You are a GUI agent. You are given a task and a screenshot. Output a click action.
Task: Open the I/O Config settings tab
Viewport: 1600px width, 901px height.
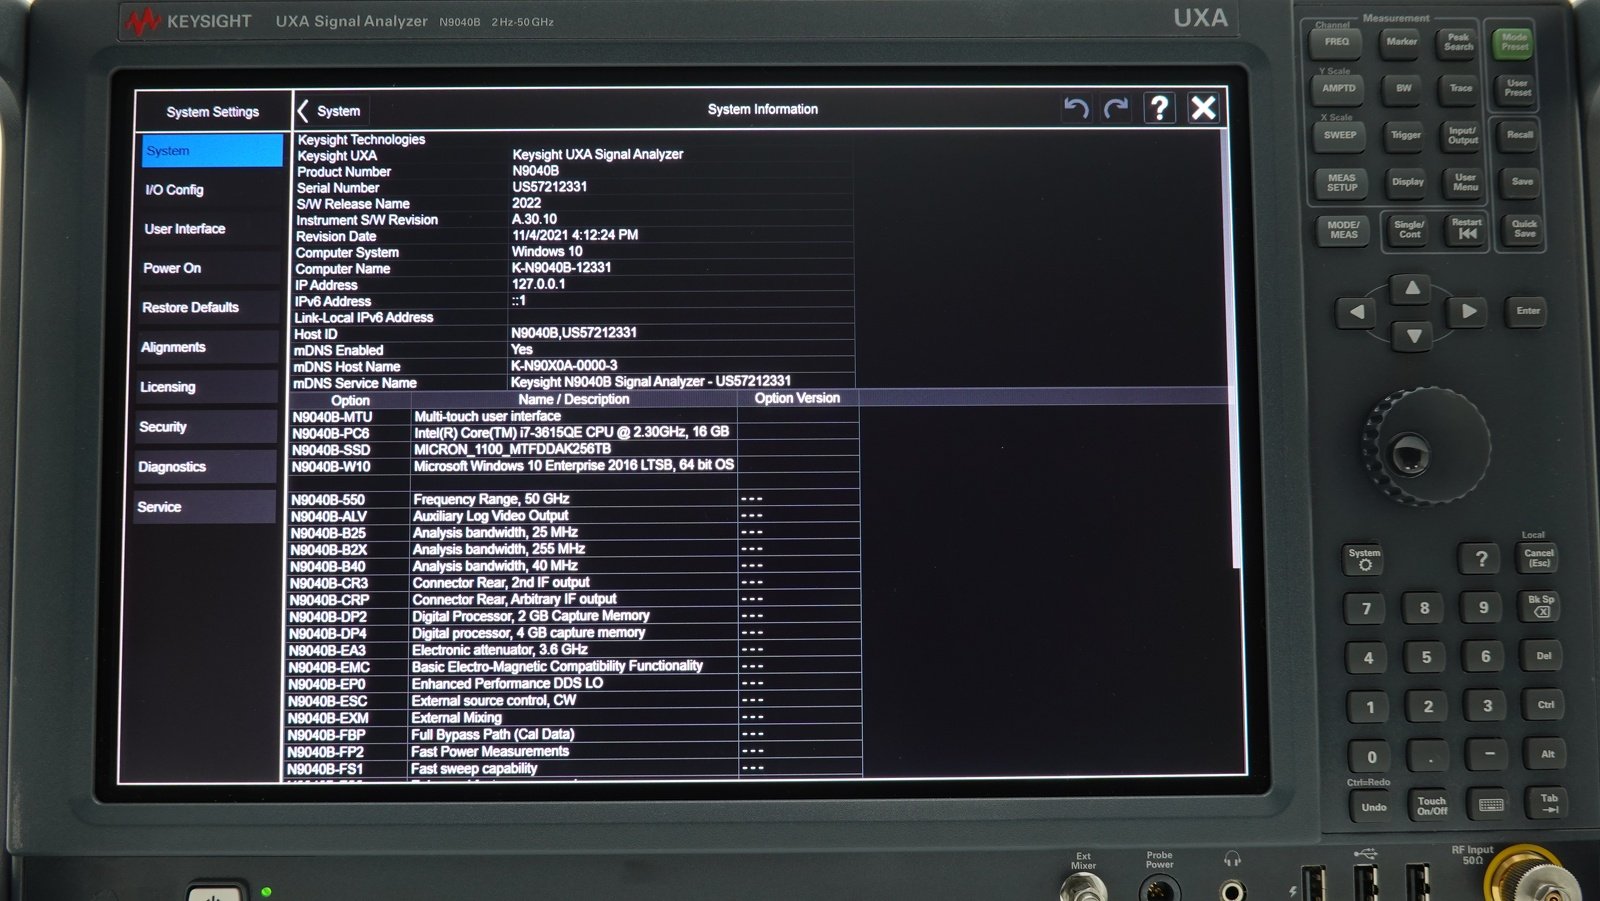[210, 190]
